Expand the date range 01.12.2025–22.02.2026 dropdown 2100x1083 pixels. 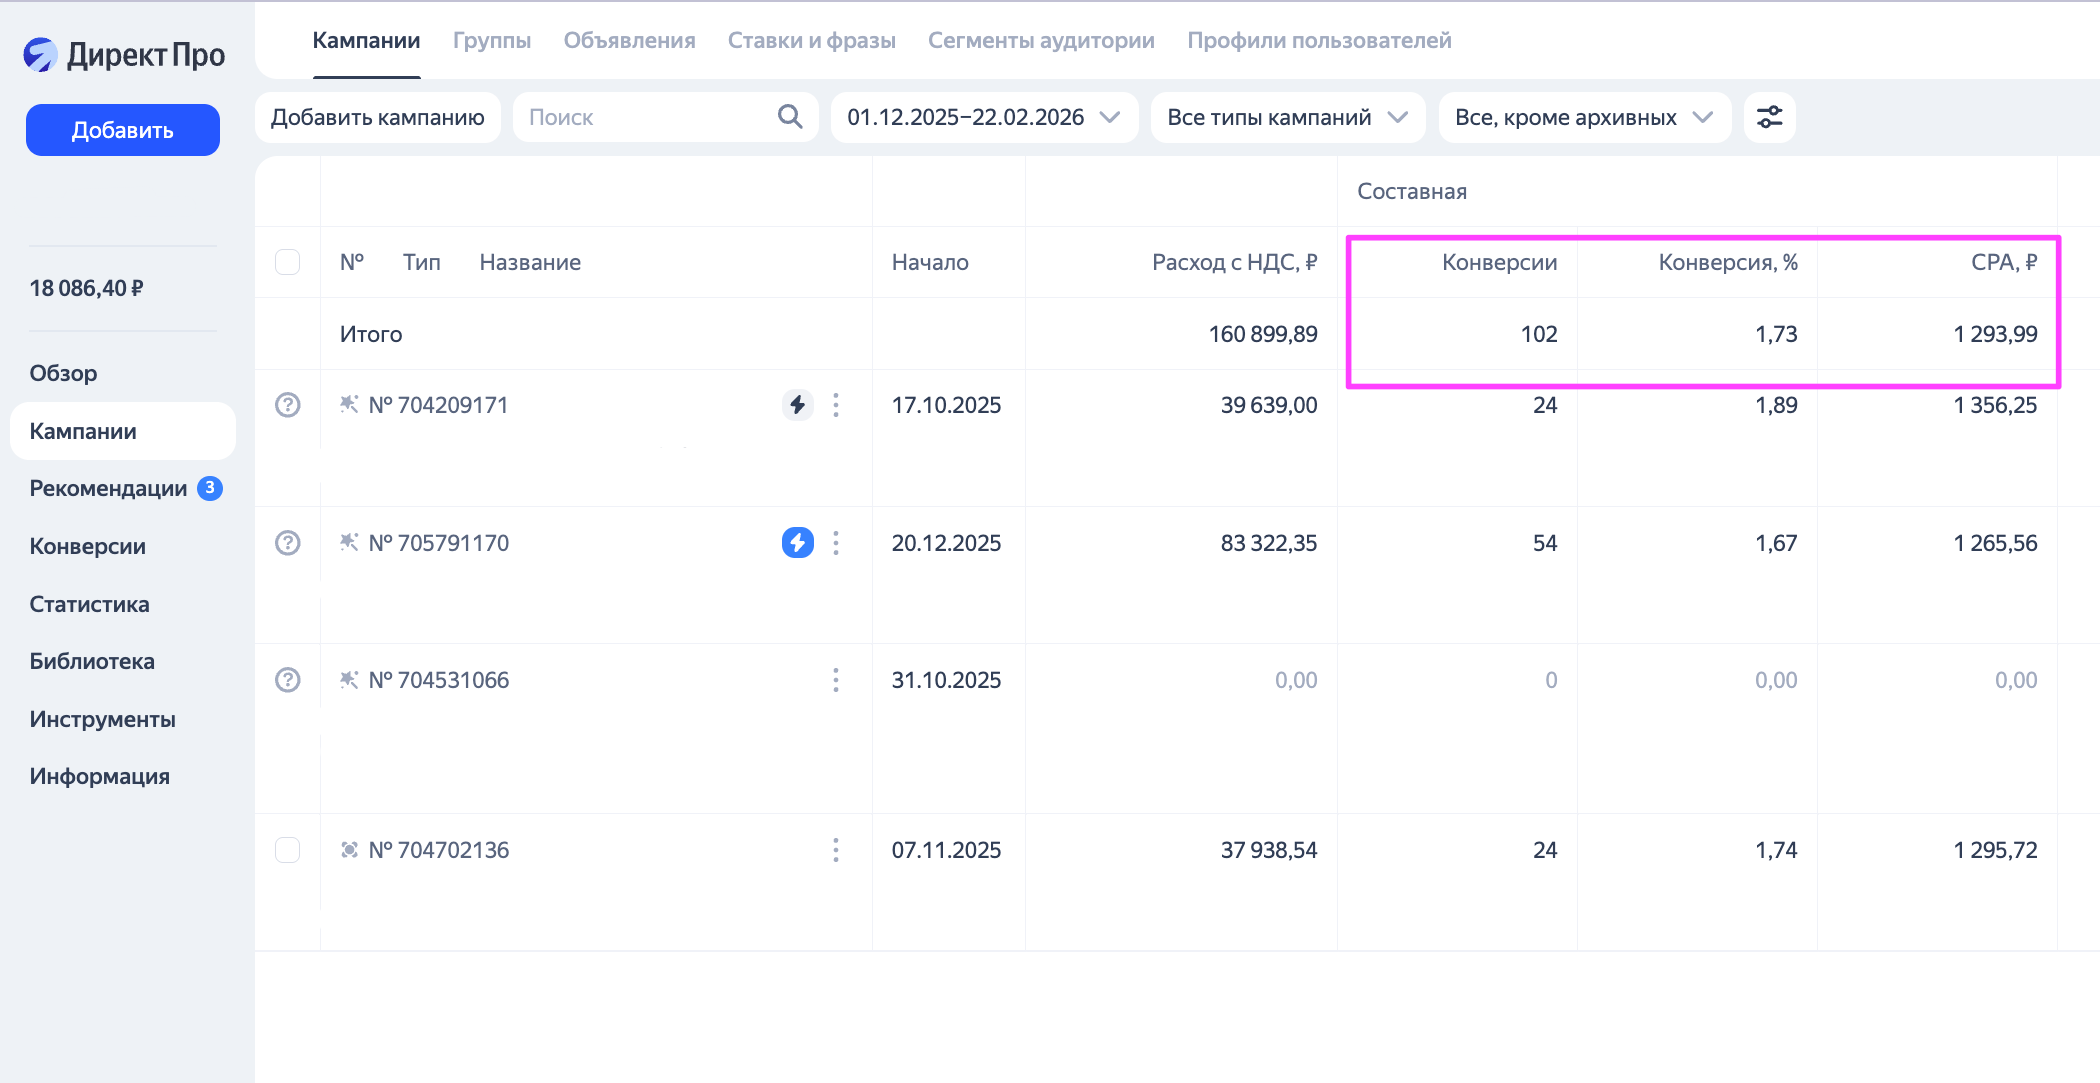(x=983, y=117)
